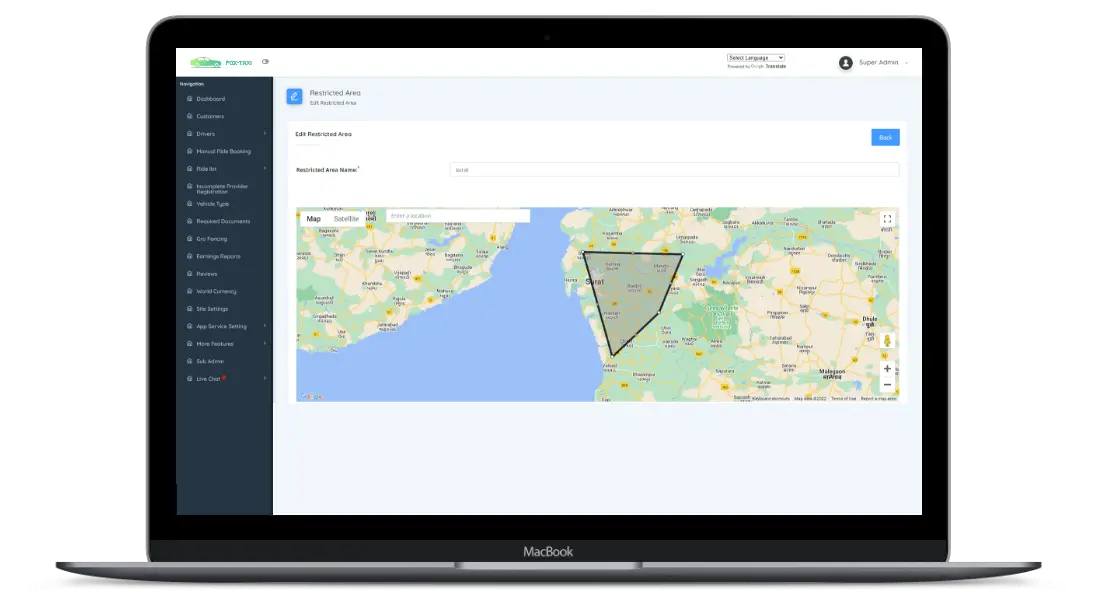
Task: Toggle fullscreen map view
Action: tap(887, 219)
